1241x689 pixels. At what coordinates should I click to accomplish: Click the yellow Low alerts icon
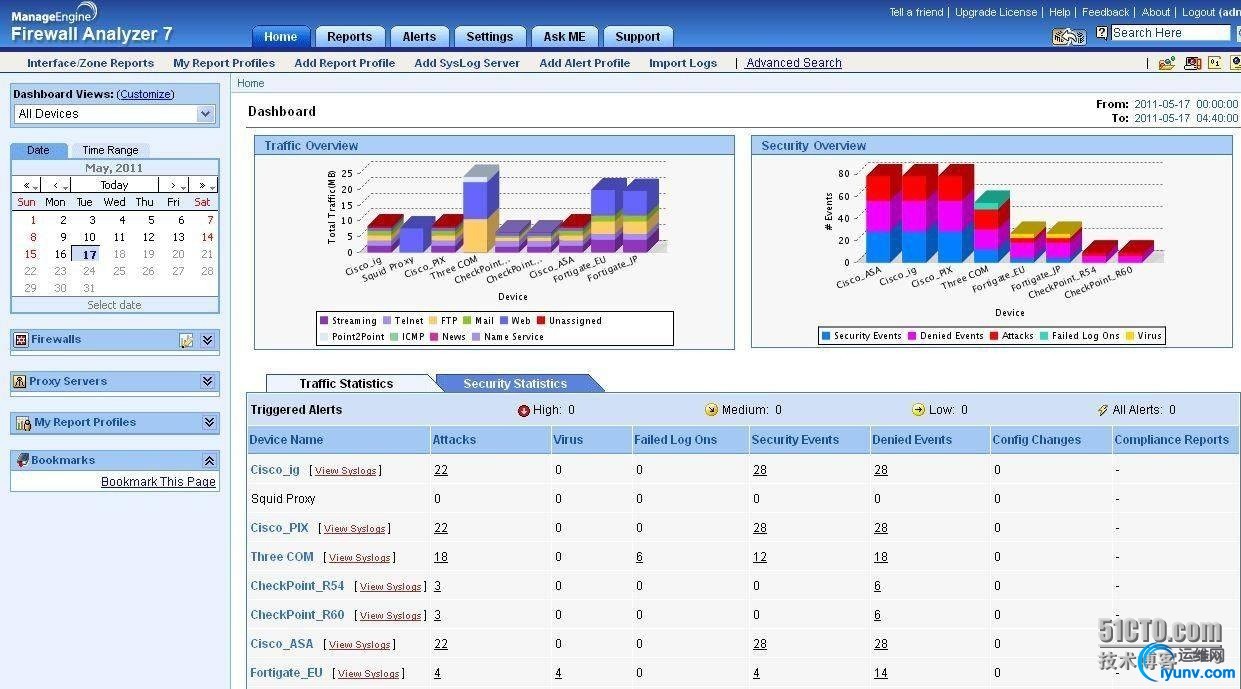(x=918, y=410)
